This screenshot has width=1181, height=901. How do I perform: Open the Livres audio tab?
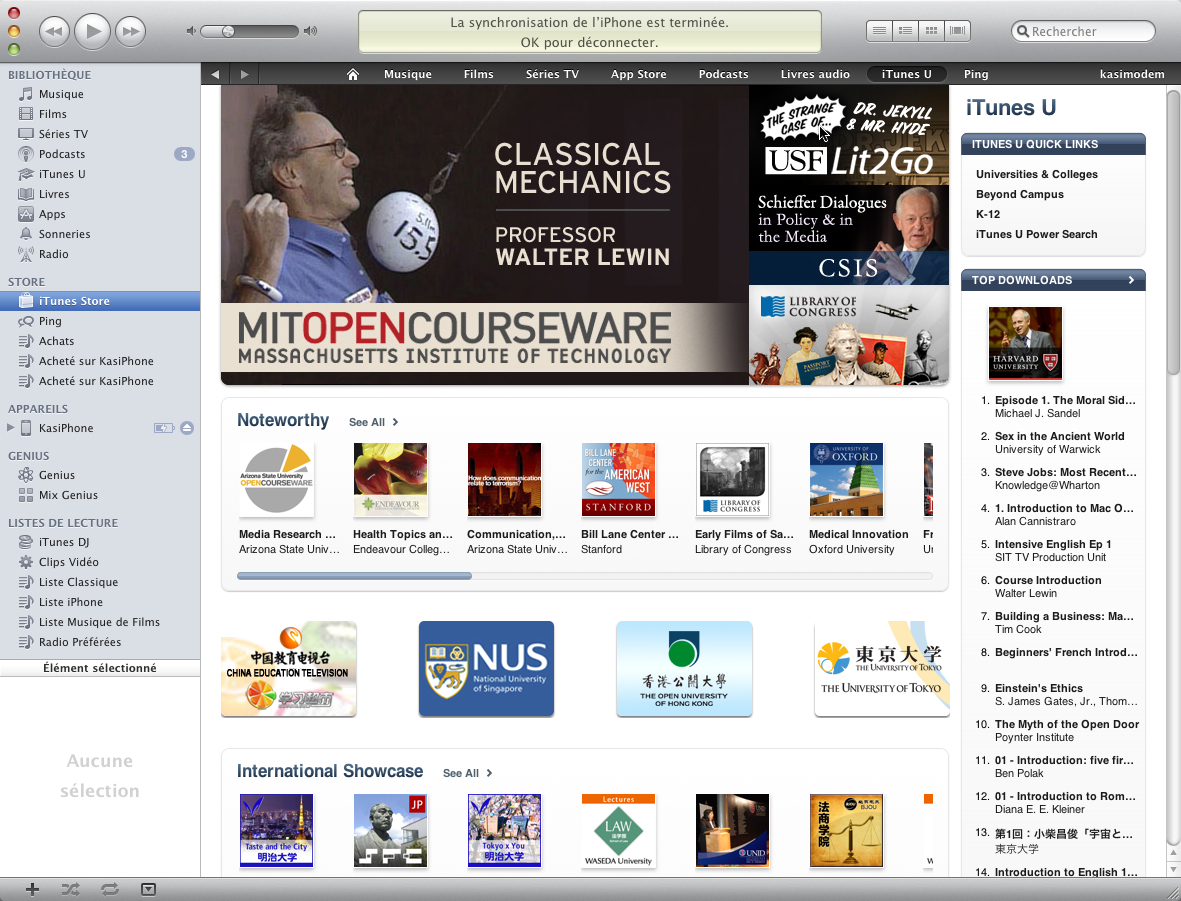click(815, 74)
